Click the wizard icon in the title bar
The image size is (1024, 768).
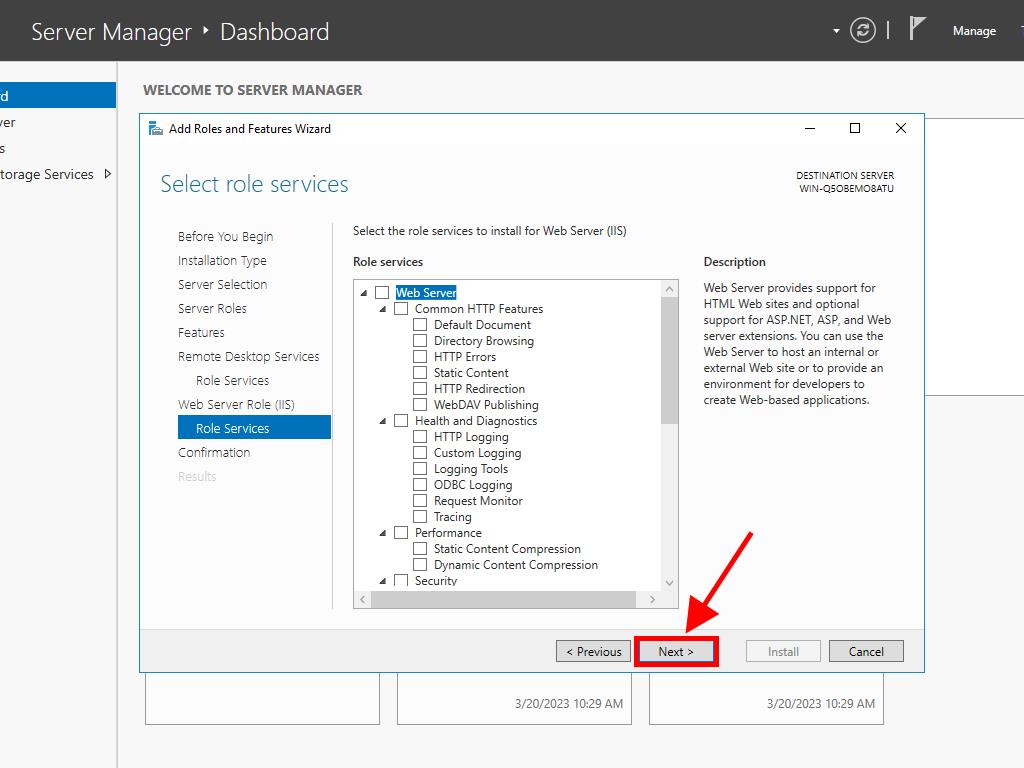(x=155, y=128)
